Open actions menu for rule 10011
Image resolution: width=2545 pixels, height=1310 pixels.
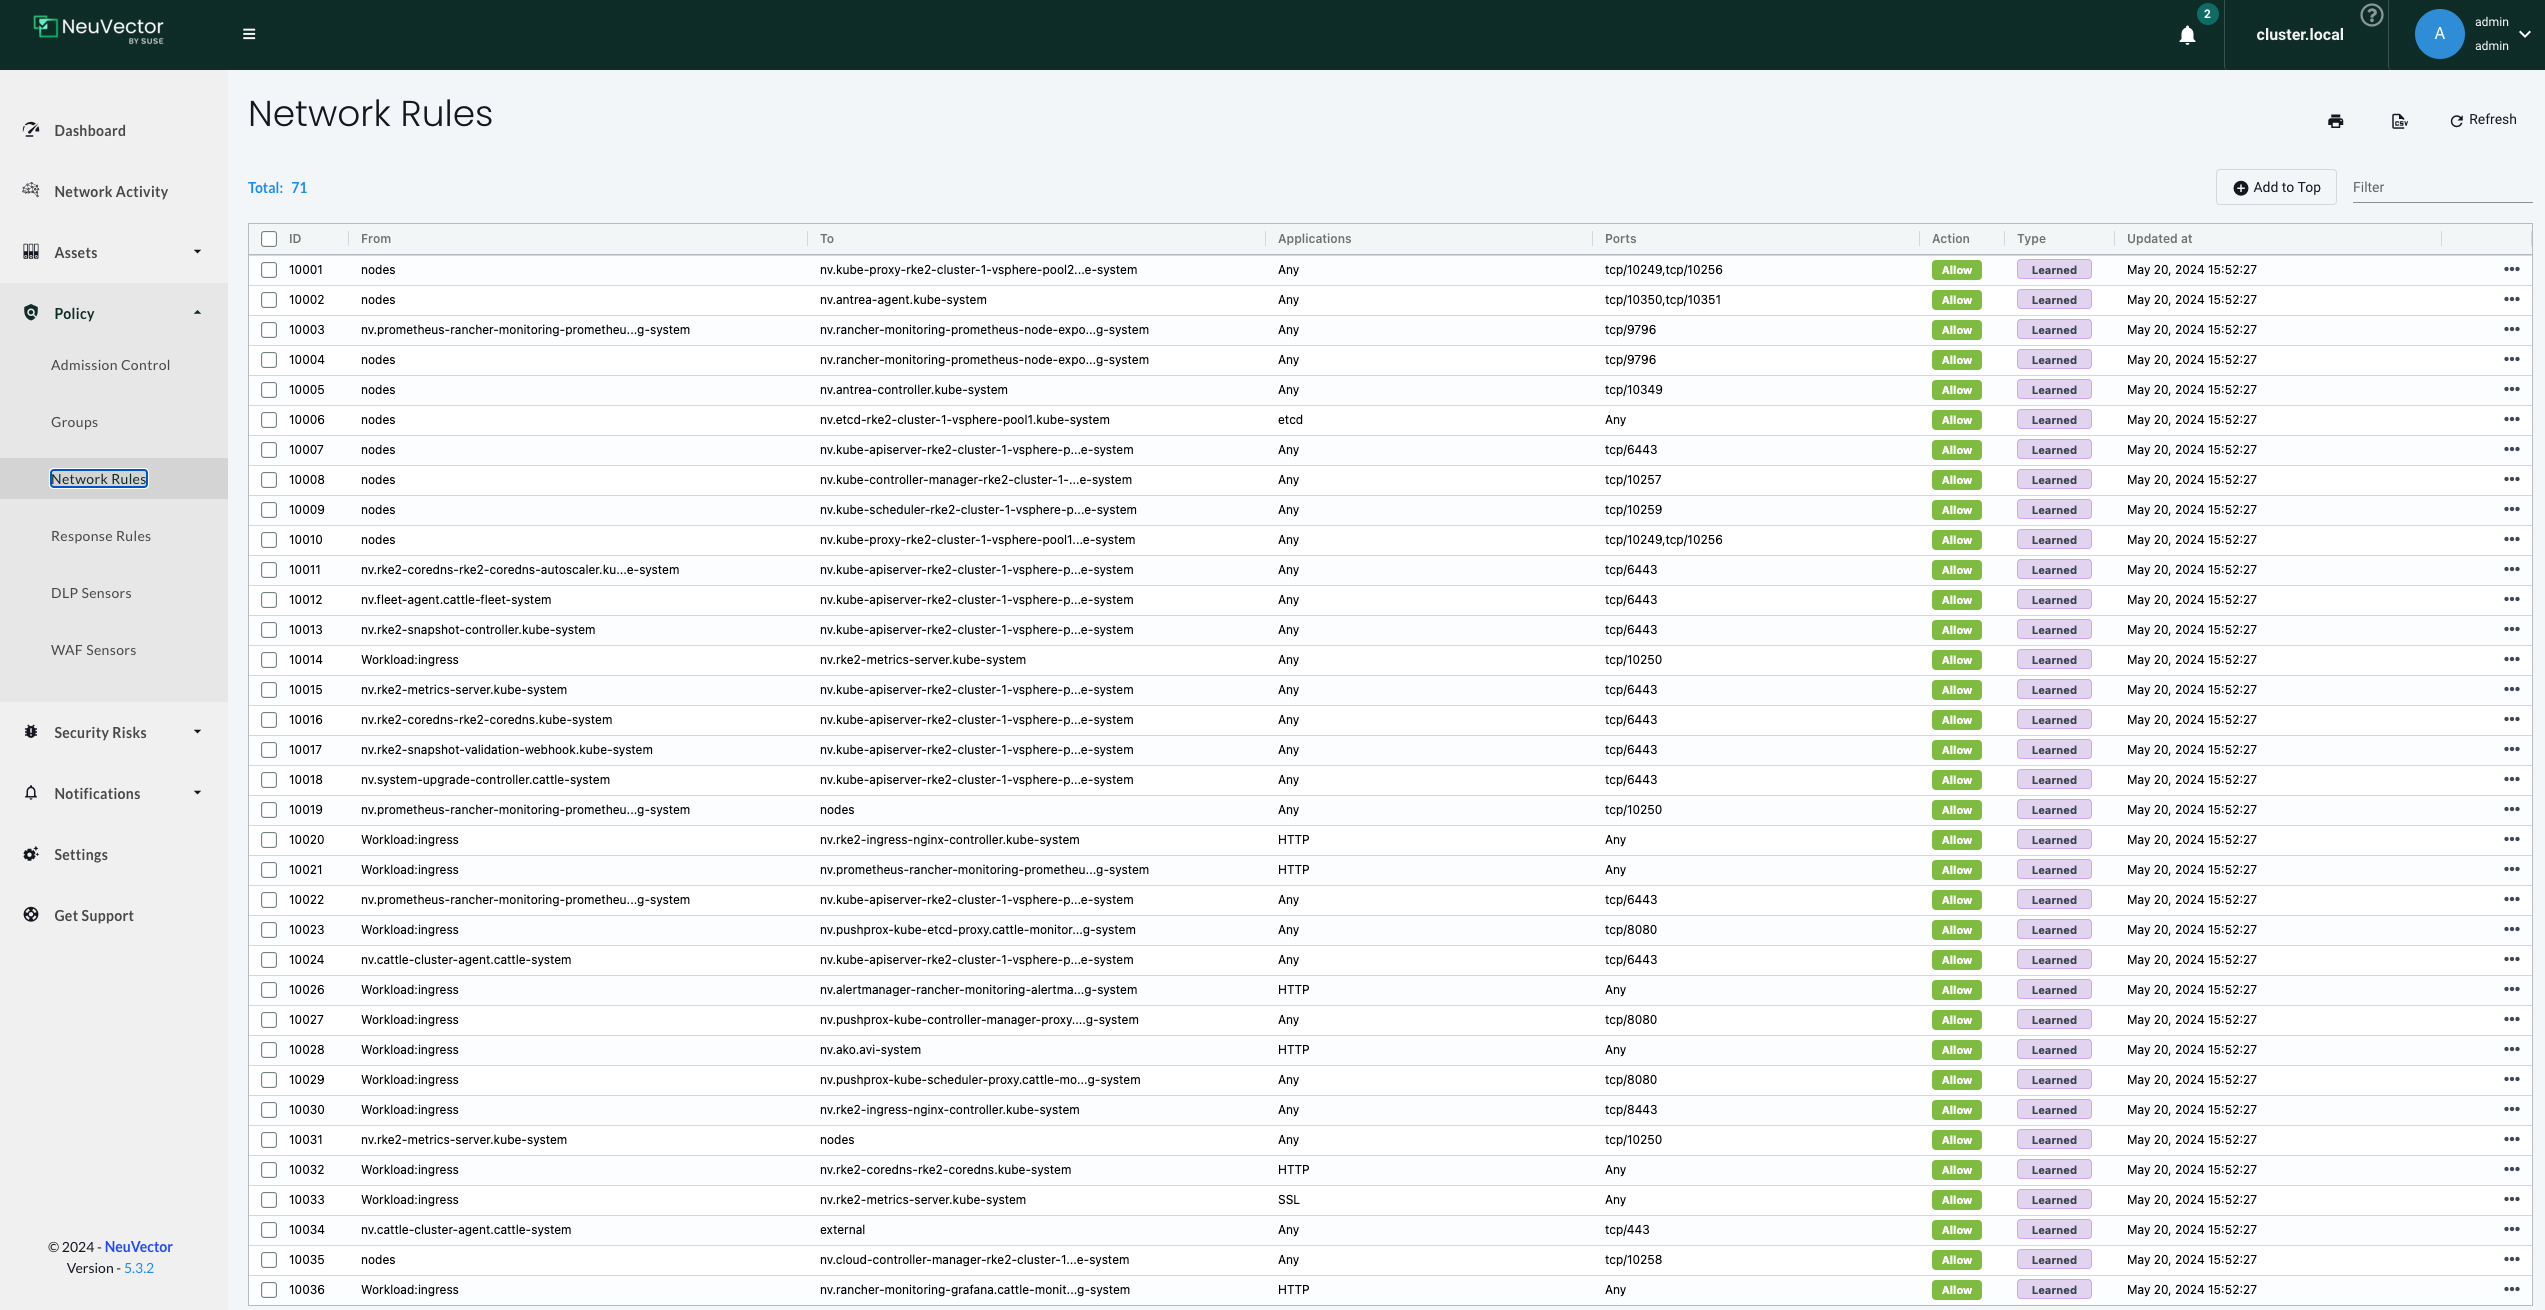2511,569
